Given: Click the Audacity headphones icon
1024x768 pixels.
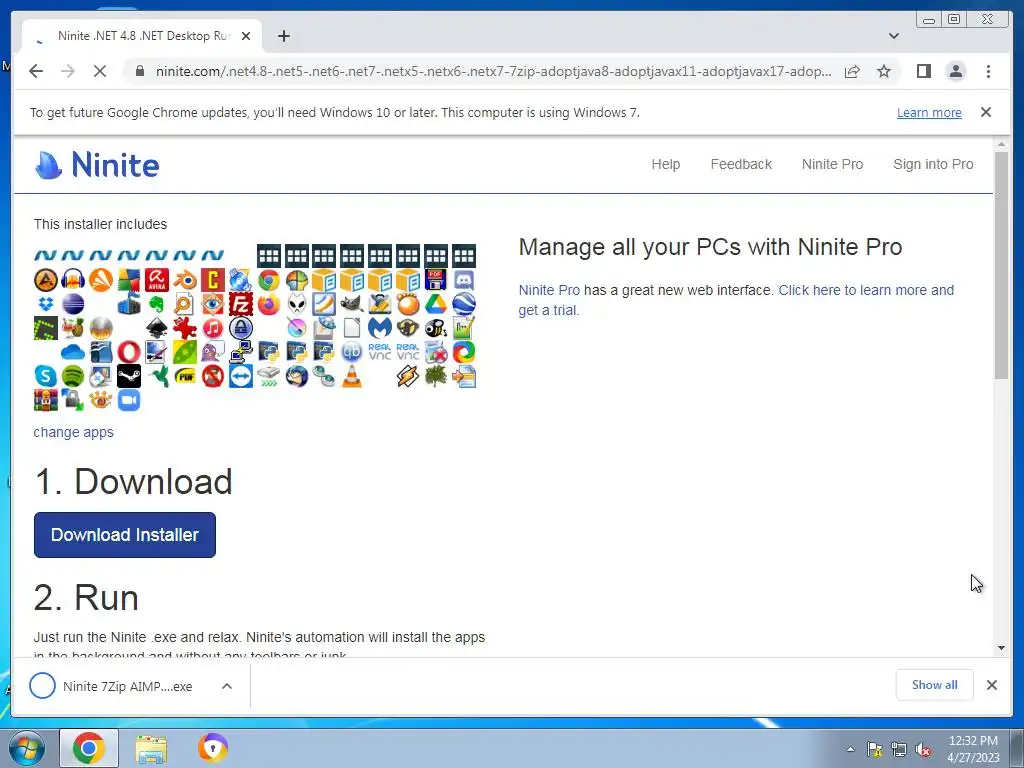Looking at the screenshot, I should [x=73, y=280].
